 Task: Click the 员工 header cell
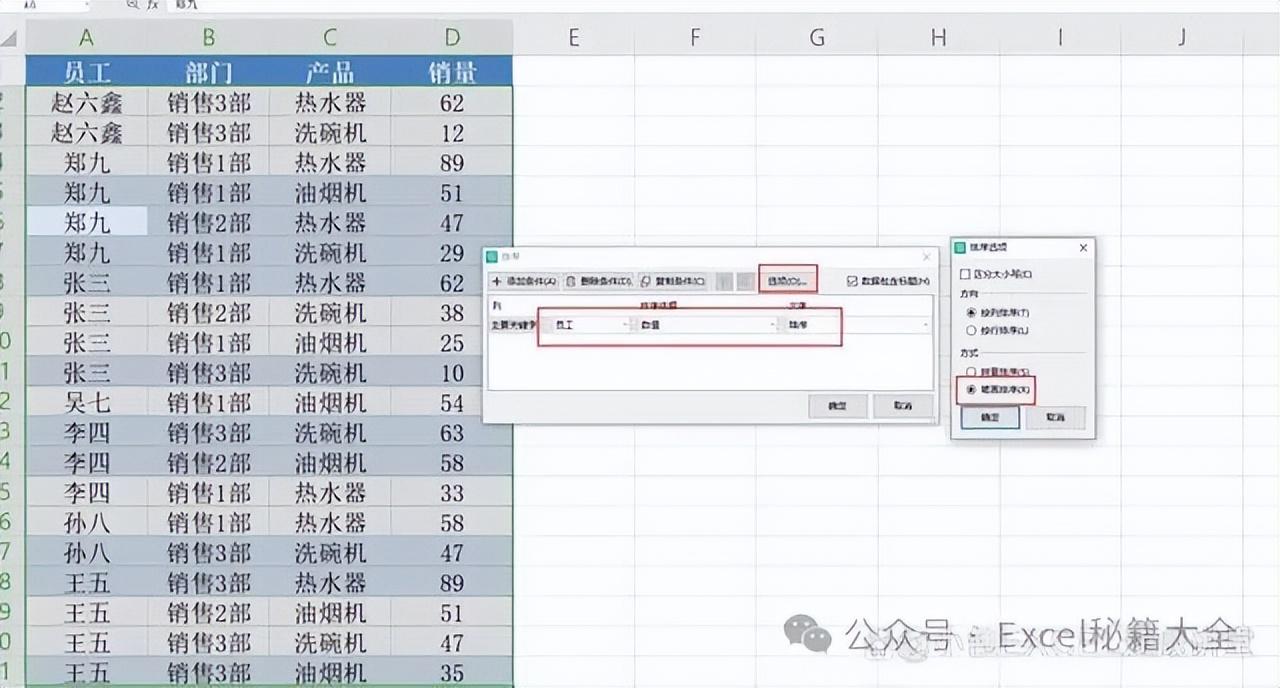[x=87, y=72]
